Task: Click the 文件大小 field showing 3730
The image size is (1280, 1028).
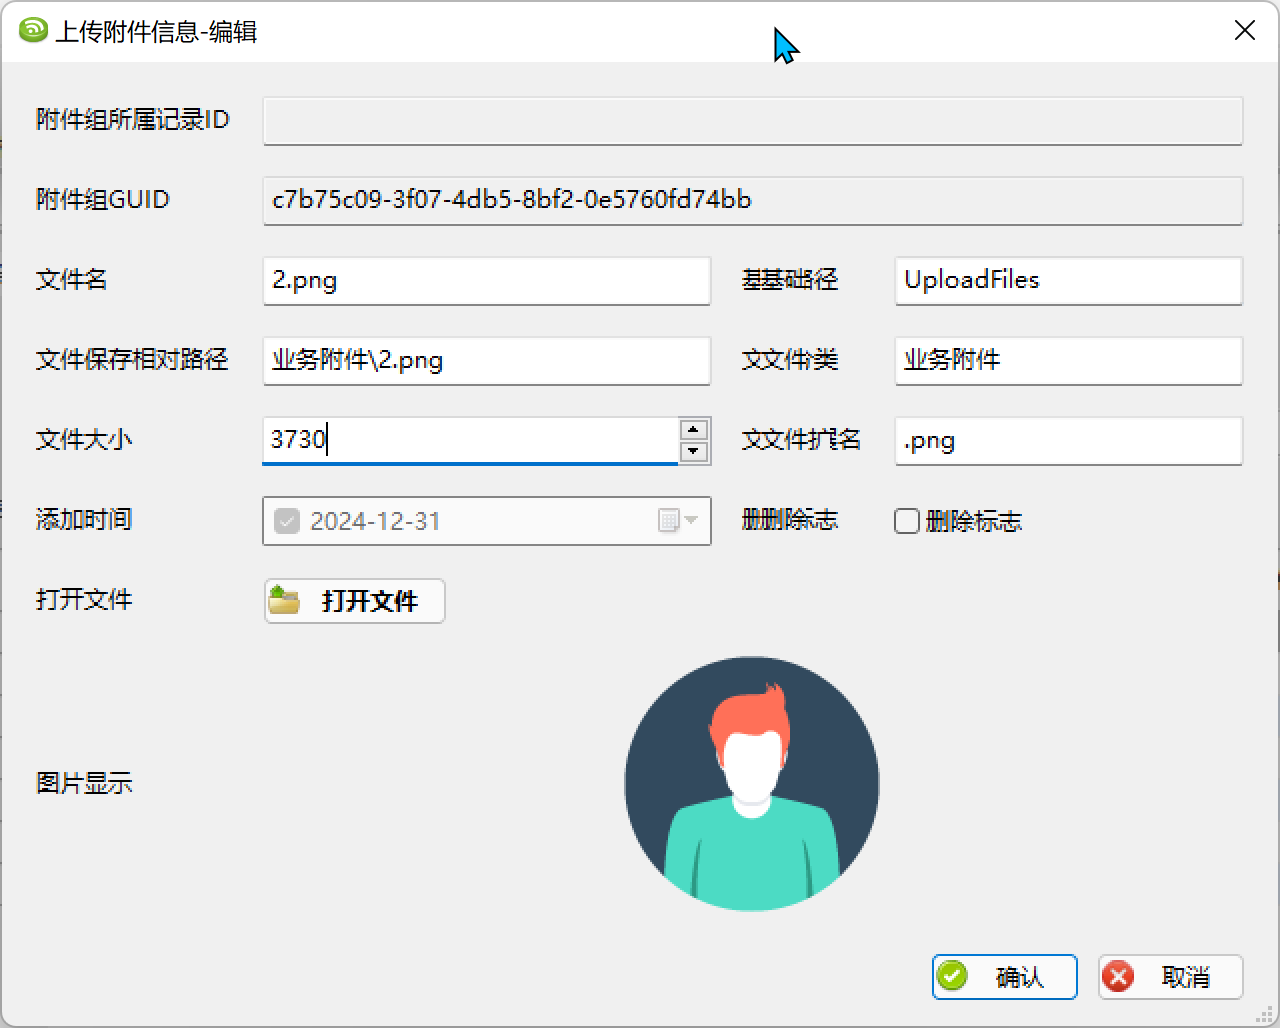Action: (x=470, y=441)
